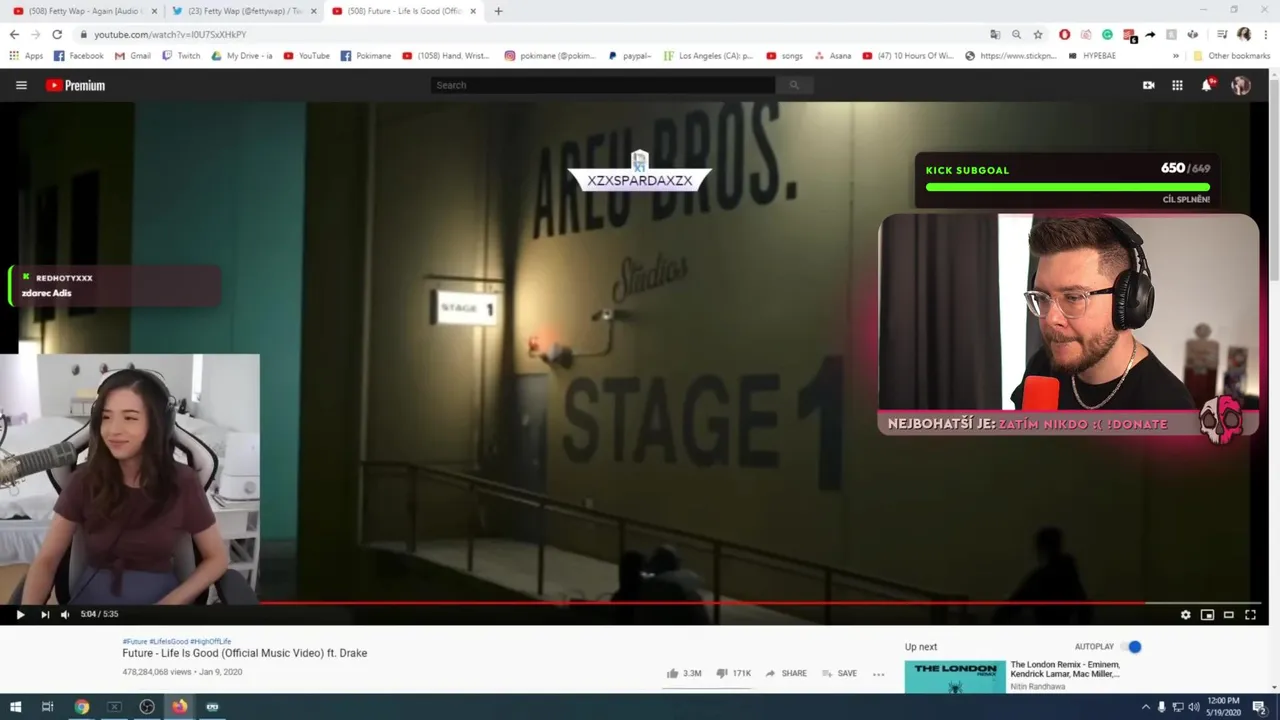The height and width of the screenshot is (720, 1280).
Task: Open the YouTube hamburger guide menu
Action: pos(21,85)
